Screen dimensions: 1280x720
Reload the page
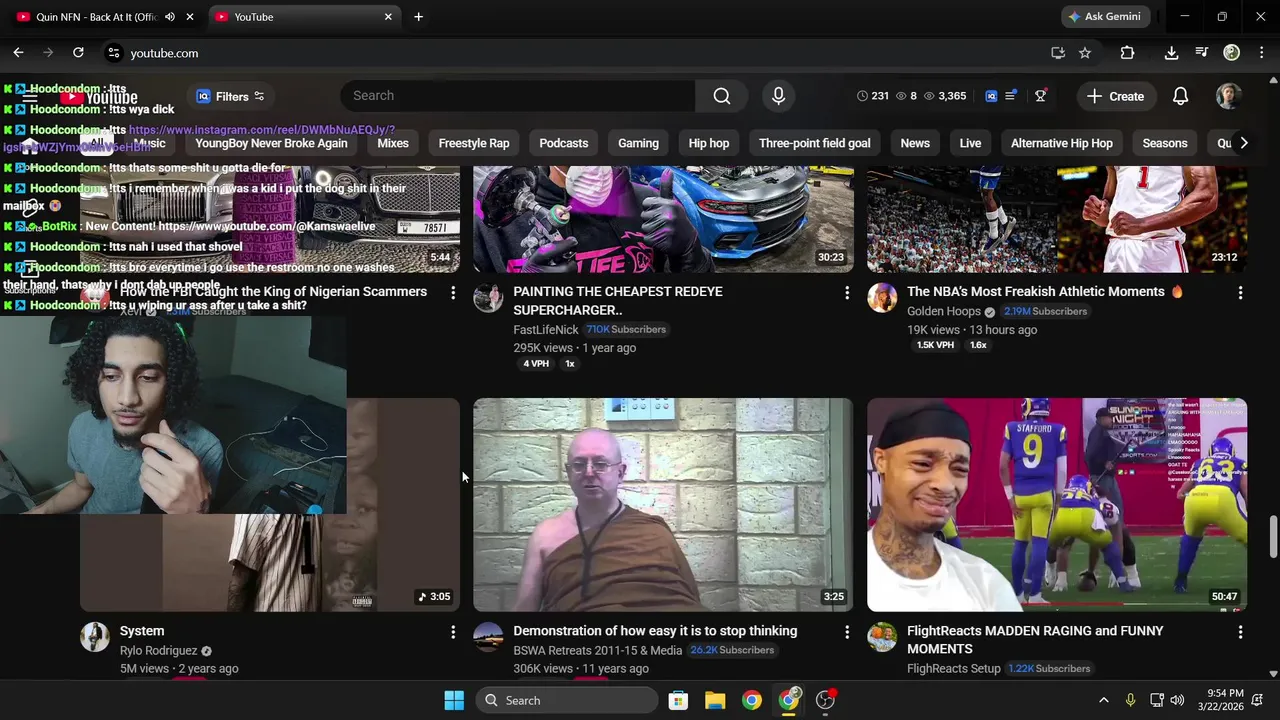tap(78, 53)
